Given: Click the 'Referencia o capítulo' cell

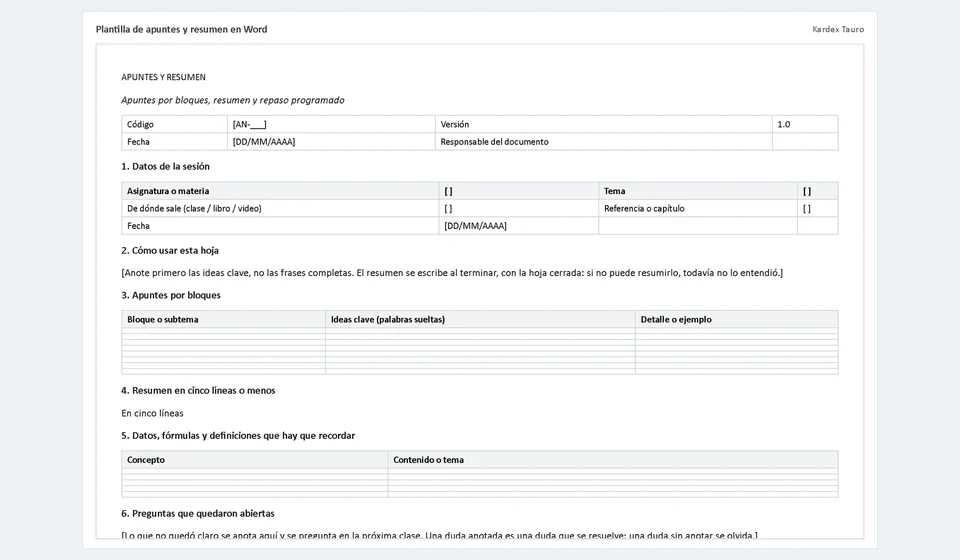Looking at the screenshot, I should pyautogui.click(x=698, y=208).
